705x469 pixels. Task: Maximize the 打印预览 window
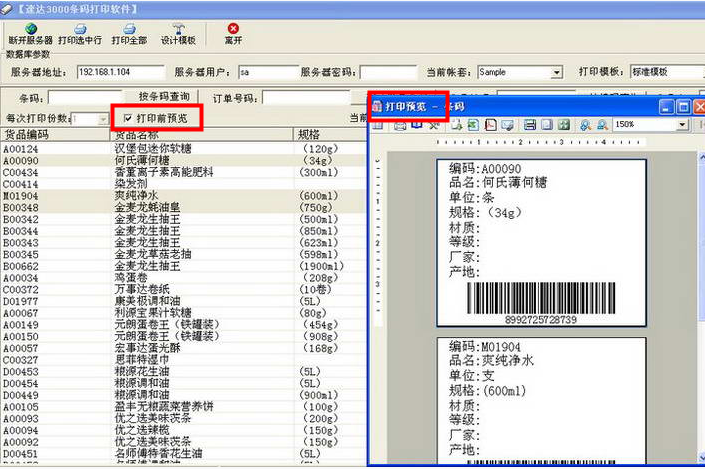coord(683,107)
